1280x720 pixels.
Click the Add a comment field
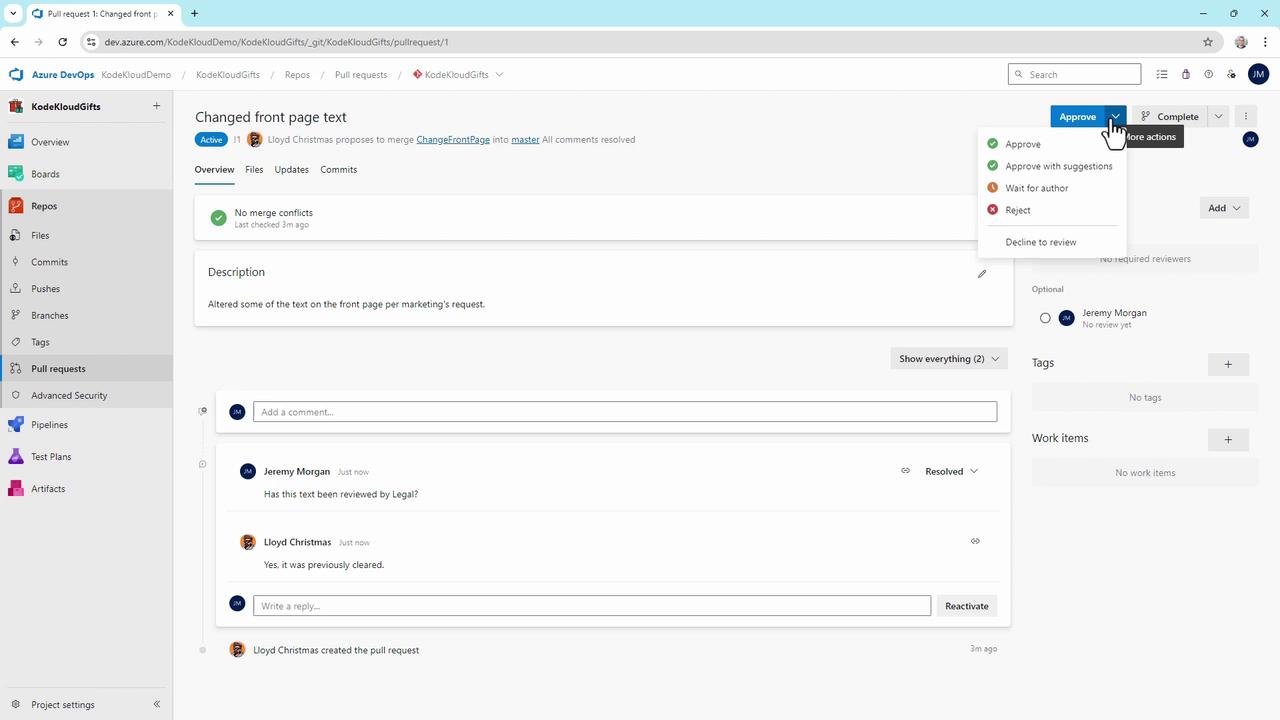[x=625, y=412]
